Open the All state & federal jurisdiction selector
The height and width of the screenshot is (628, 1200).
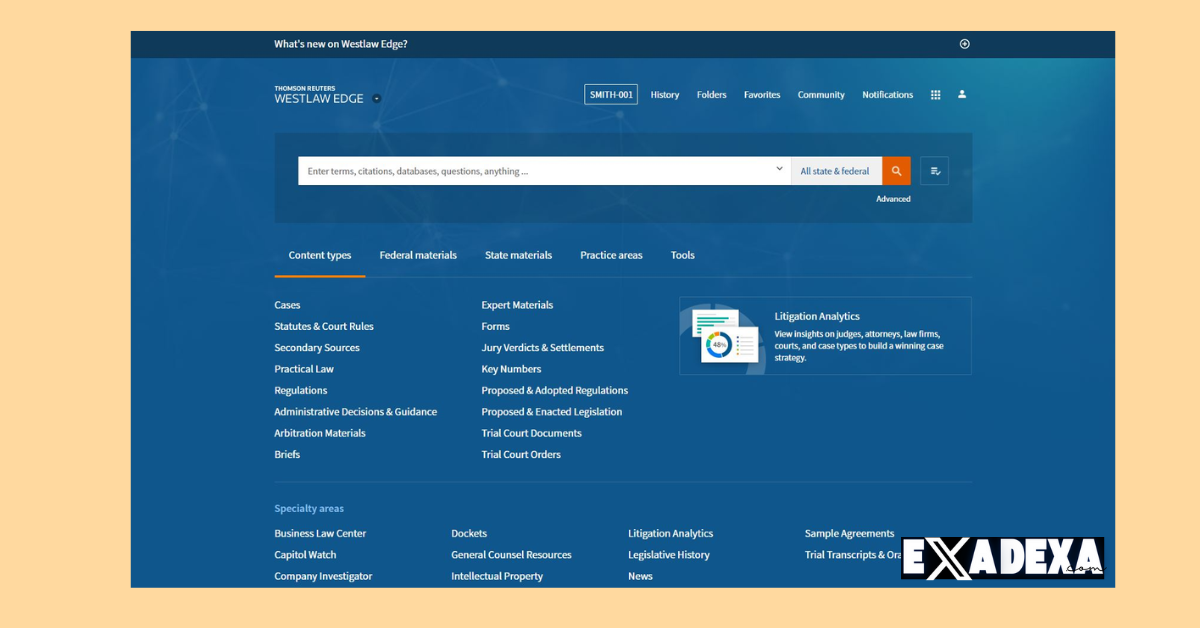(836, 170)
